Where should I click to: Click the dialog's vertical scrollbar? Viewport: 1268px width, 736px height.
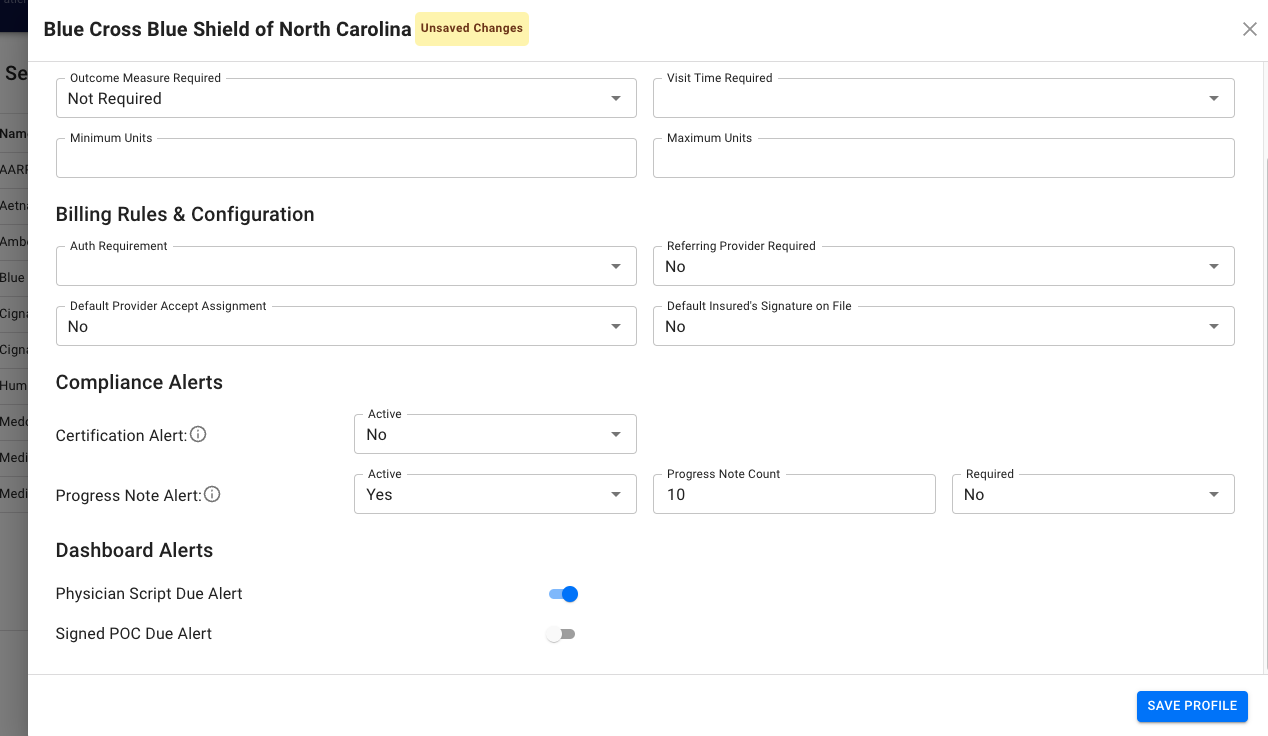(x=1264, y=413)
